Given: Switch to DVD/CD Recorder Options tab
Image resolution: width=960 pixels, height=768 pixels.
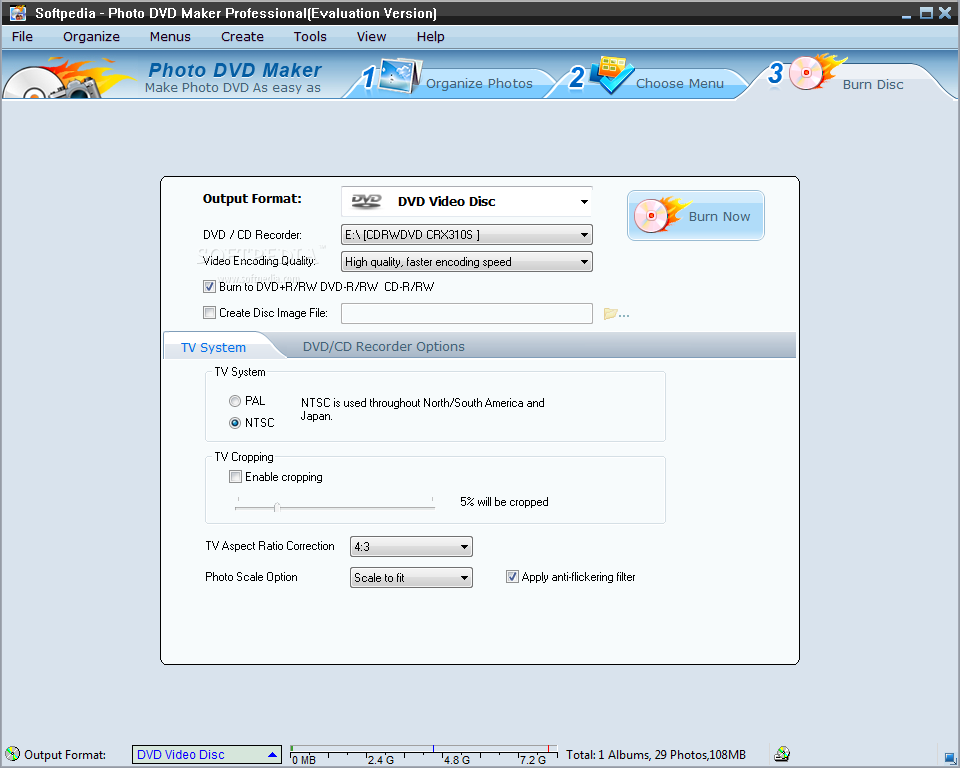Looking at the screenshot, I should coord(384,347).
